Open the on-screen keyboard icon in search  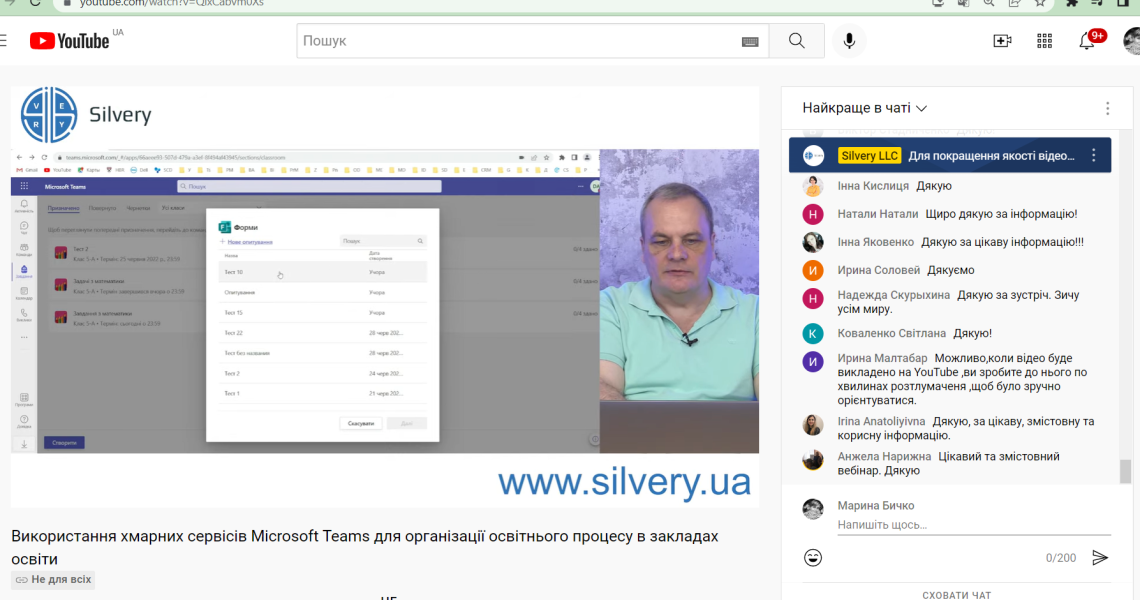coord(750,41)
